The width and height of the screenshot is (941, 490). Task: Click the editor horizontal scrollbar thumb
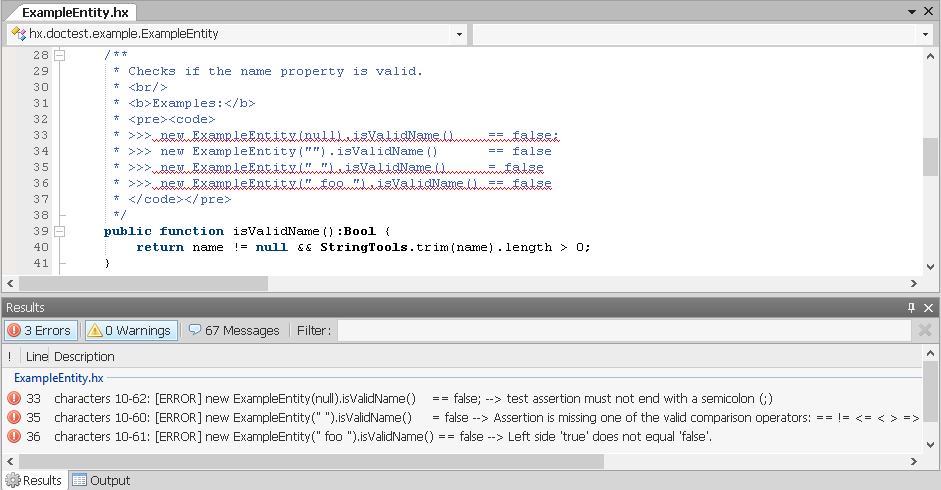pos(143,283)
